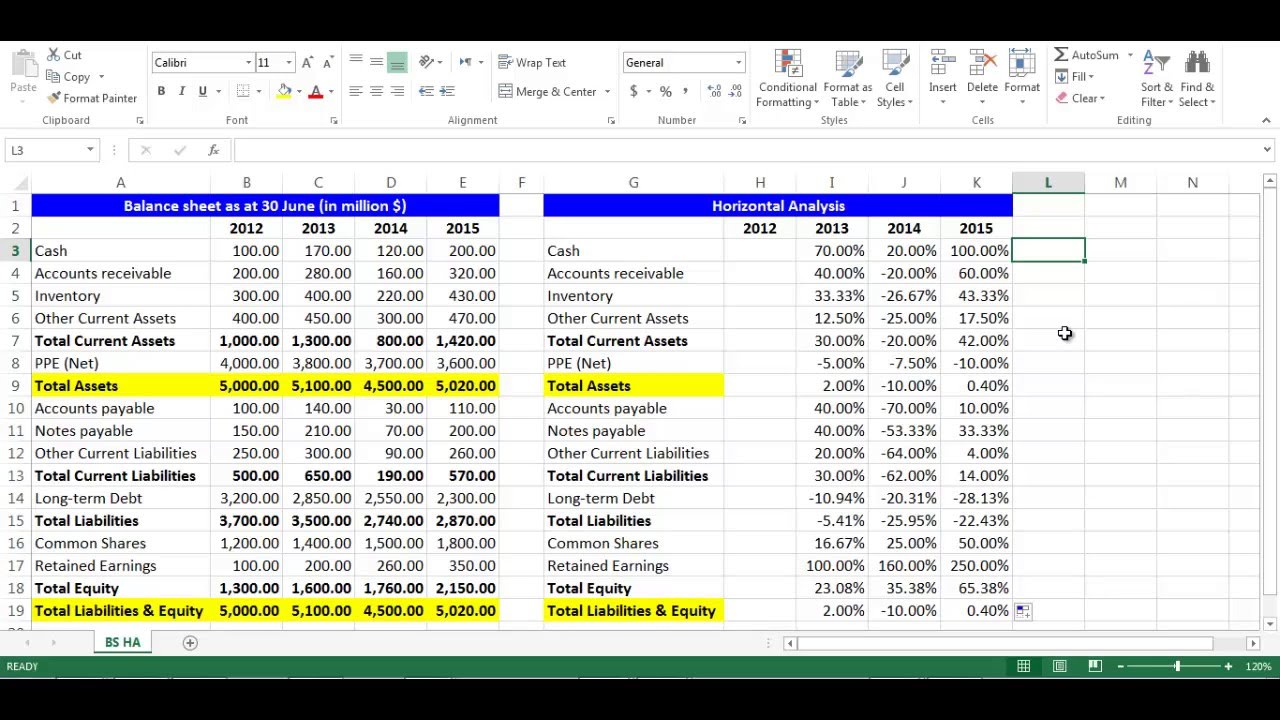Open the Number dialog launcher
1280x720 pixels.
click(x=742, y=120)
